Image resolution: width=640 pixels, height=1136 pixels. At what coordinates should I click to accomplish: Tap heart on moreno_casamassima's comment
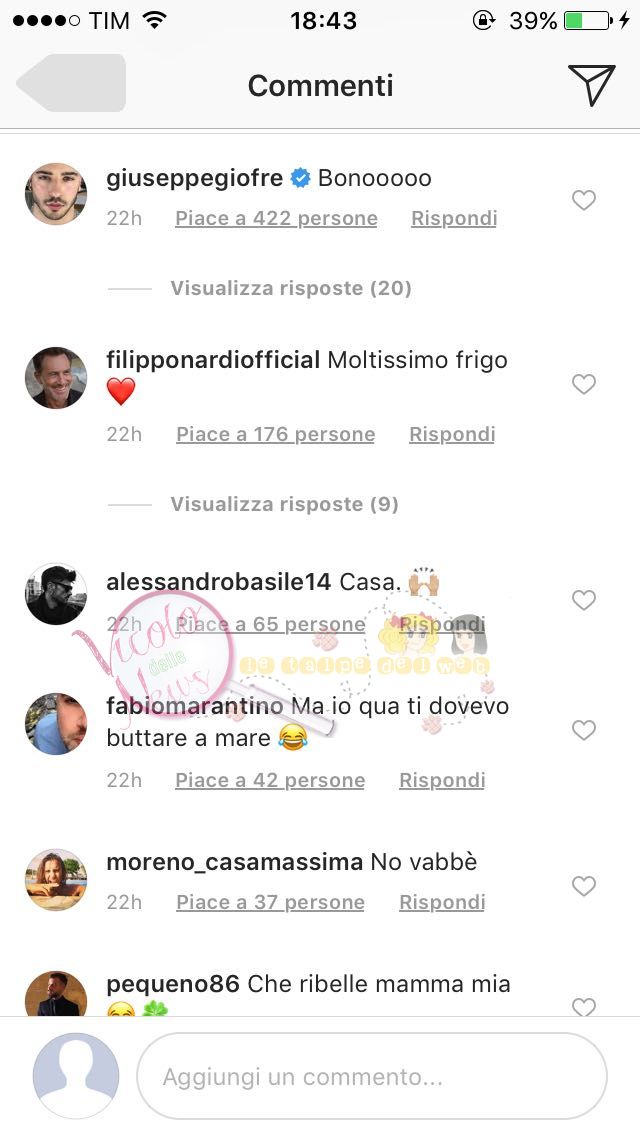[x=583, y=885]
